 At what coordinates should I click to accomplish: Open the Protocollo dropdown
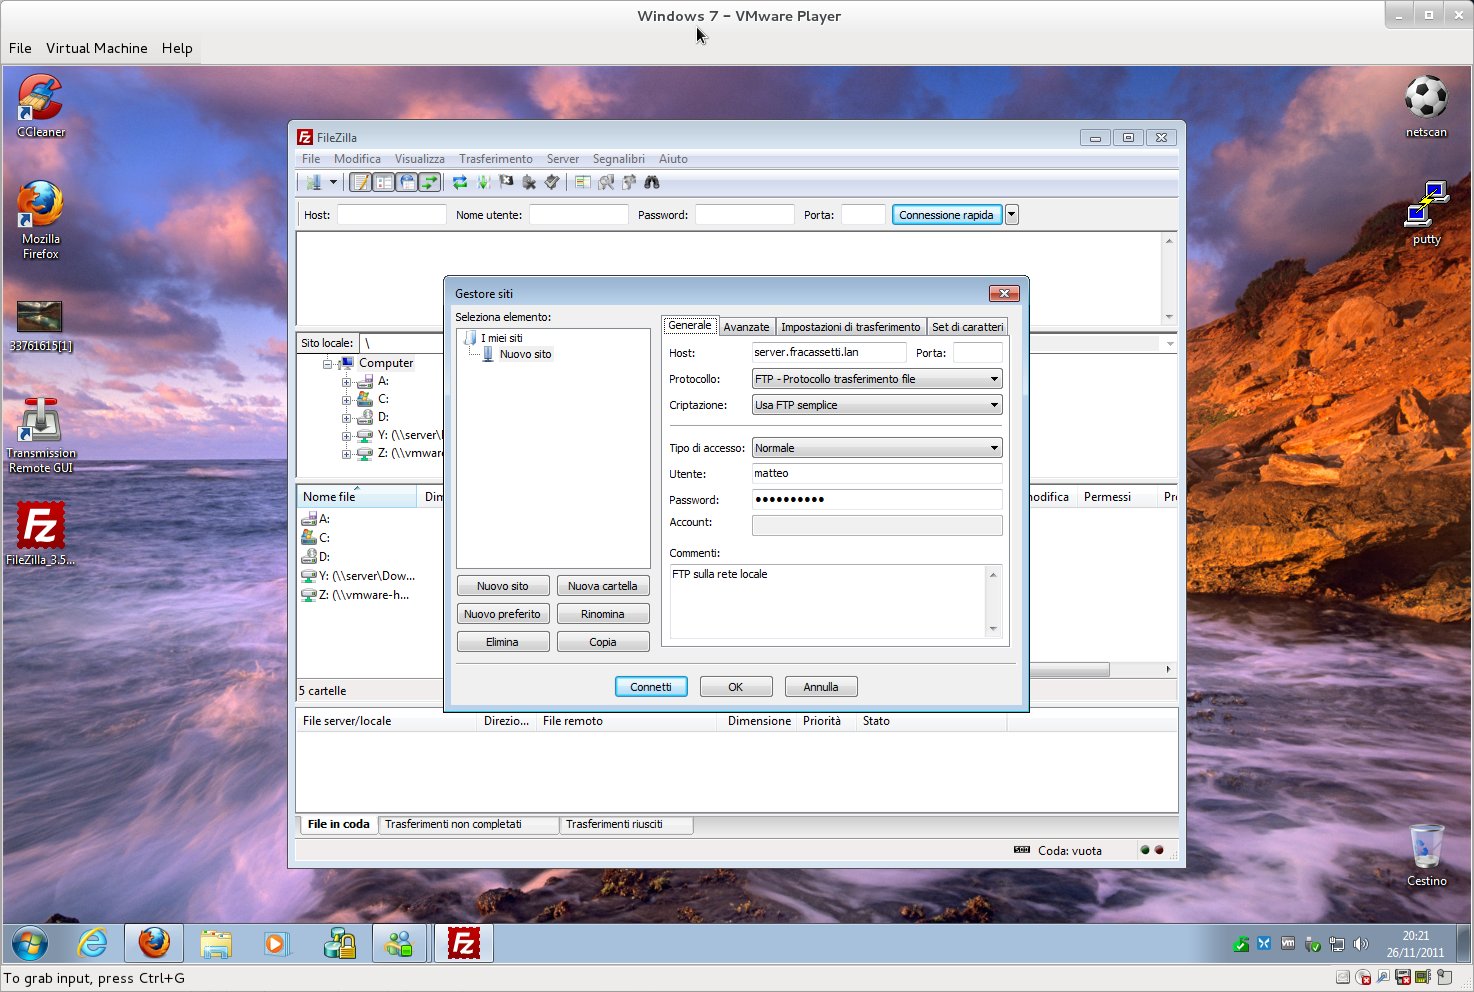[877, 379]
